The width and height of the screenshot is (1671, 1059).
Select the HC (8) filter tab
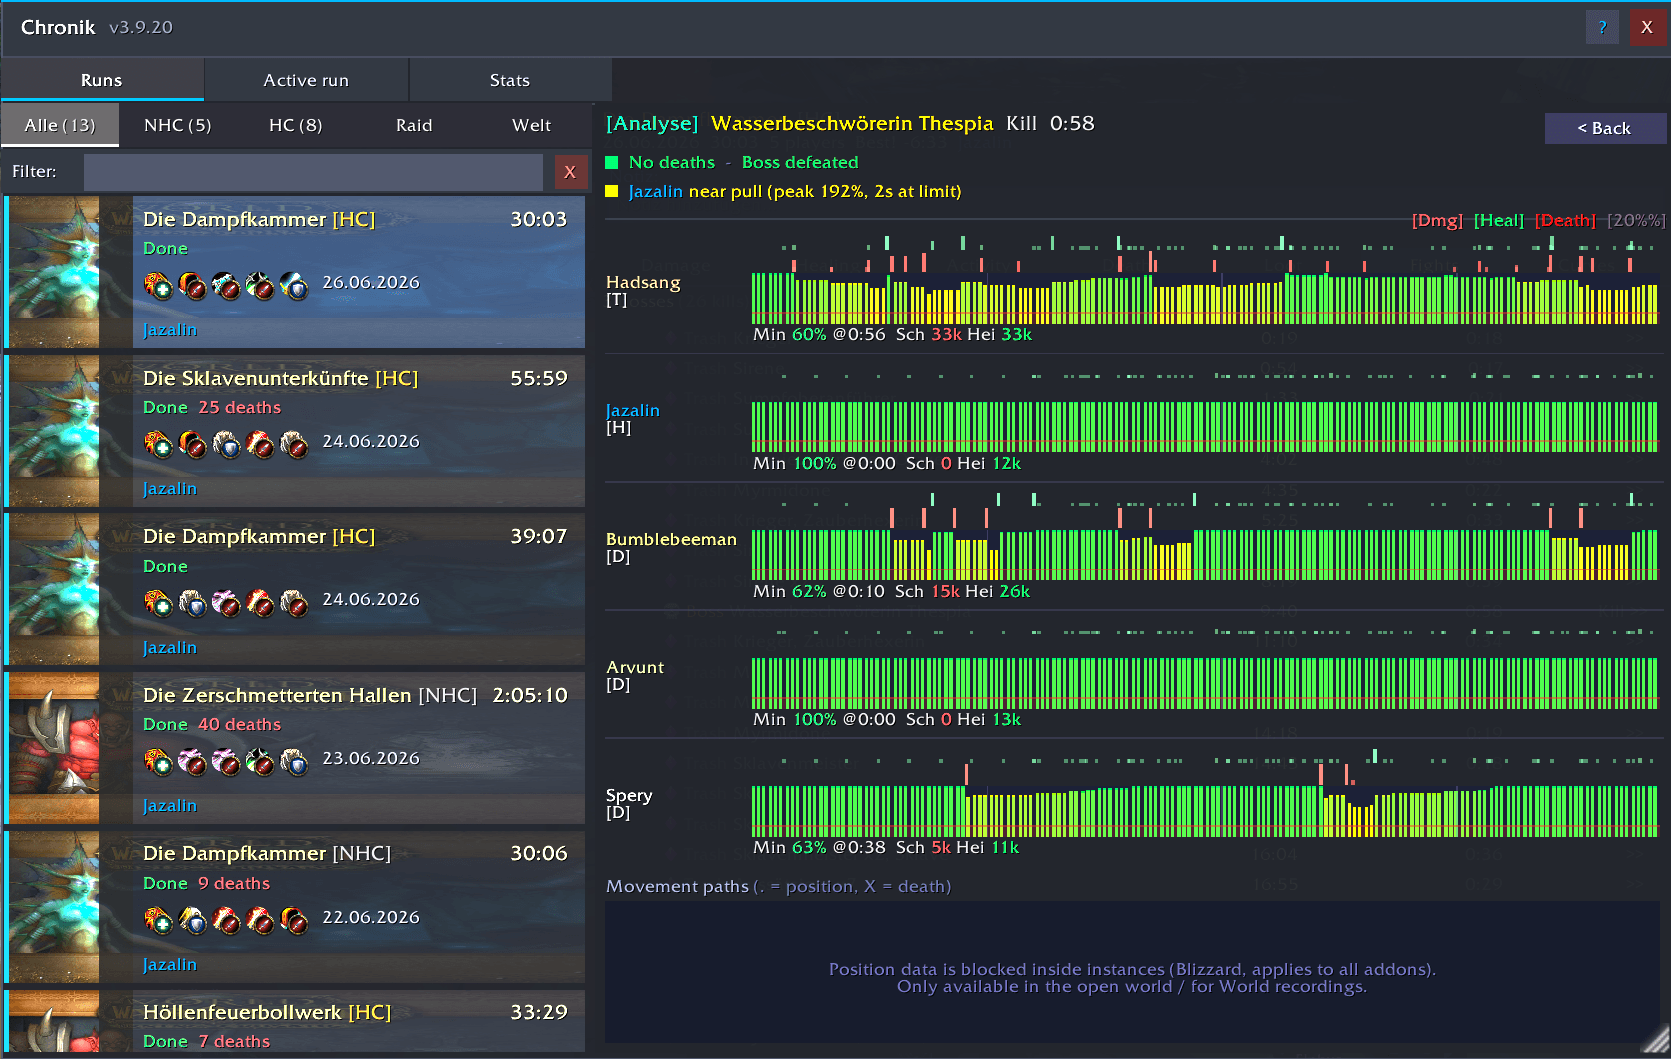pyautogui.click(x=296, y=125)
